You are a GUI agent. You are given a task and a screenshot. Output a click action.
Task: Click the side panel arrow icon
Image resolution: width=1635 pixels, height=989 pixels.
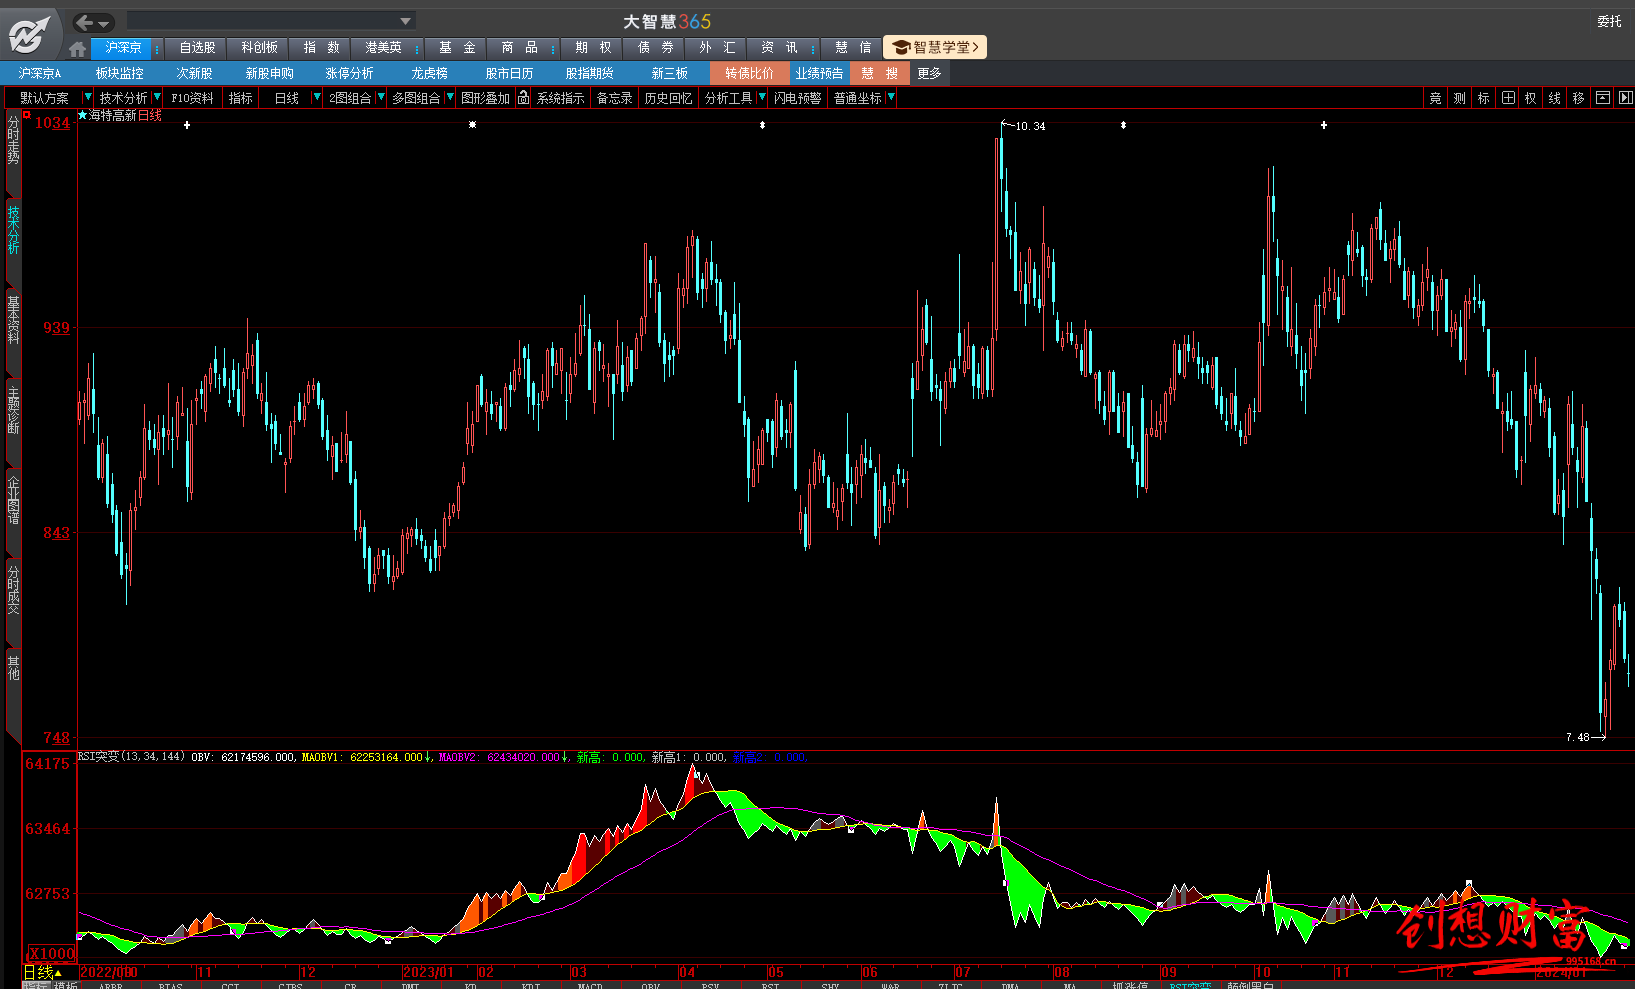(x=1625, y=98)
